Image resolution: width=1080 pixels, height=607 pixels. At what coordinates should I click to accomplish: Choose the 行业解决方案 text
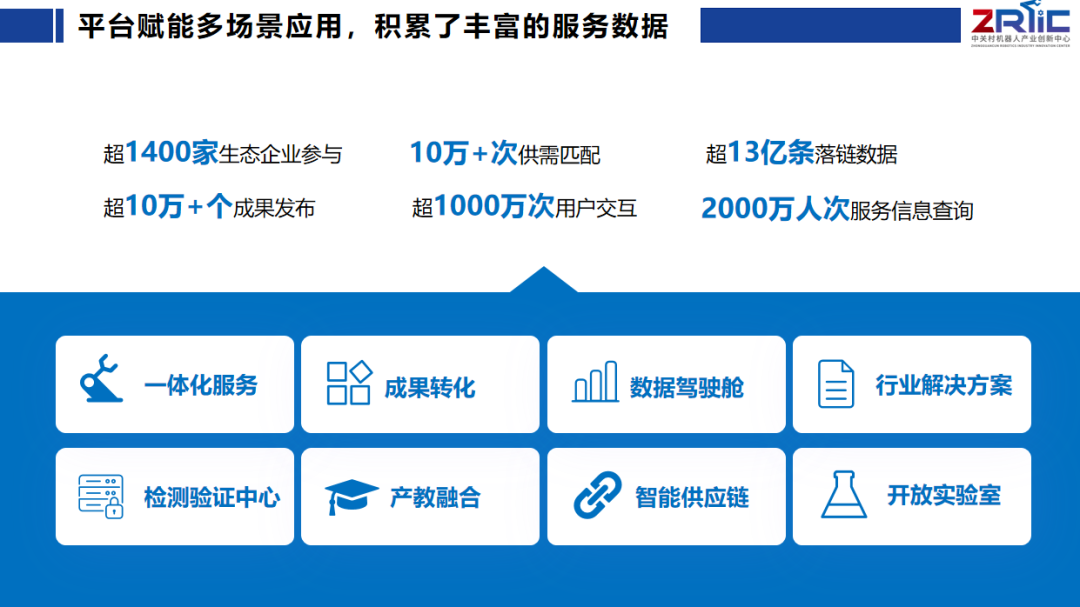943,386
